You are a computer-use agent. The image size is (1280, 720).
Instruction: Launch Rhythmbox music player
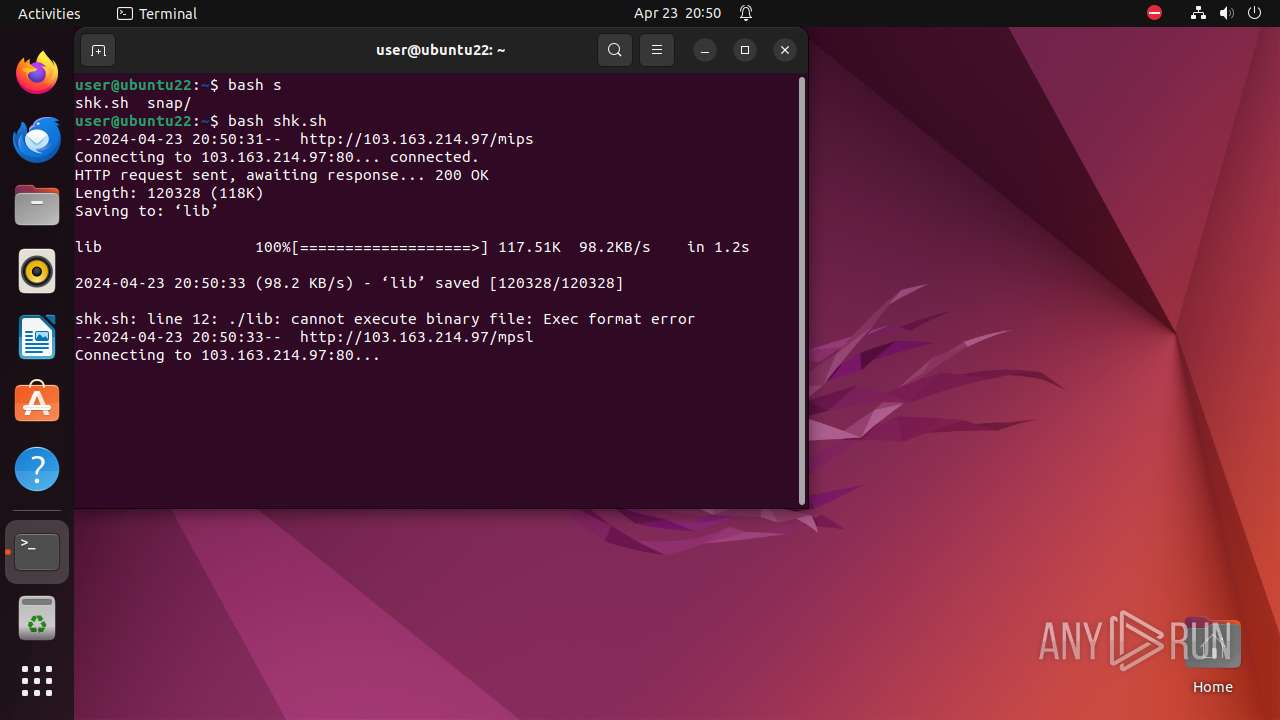[x=37, y=271]
